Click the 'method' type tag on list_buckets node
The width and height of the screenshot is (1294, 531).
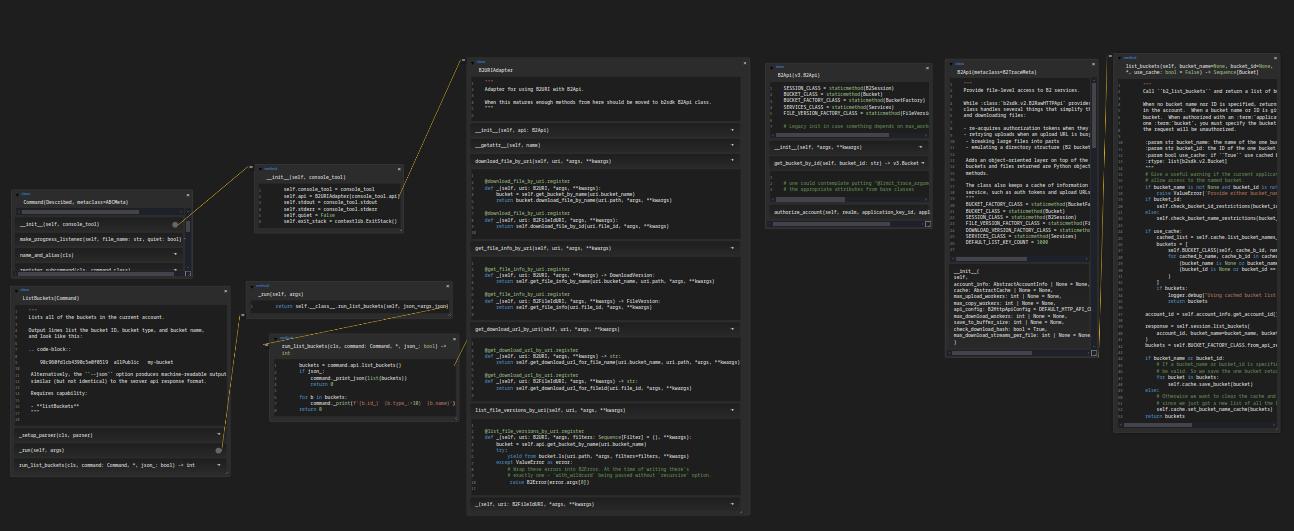[x=1129, y=58]
